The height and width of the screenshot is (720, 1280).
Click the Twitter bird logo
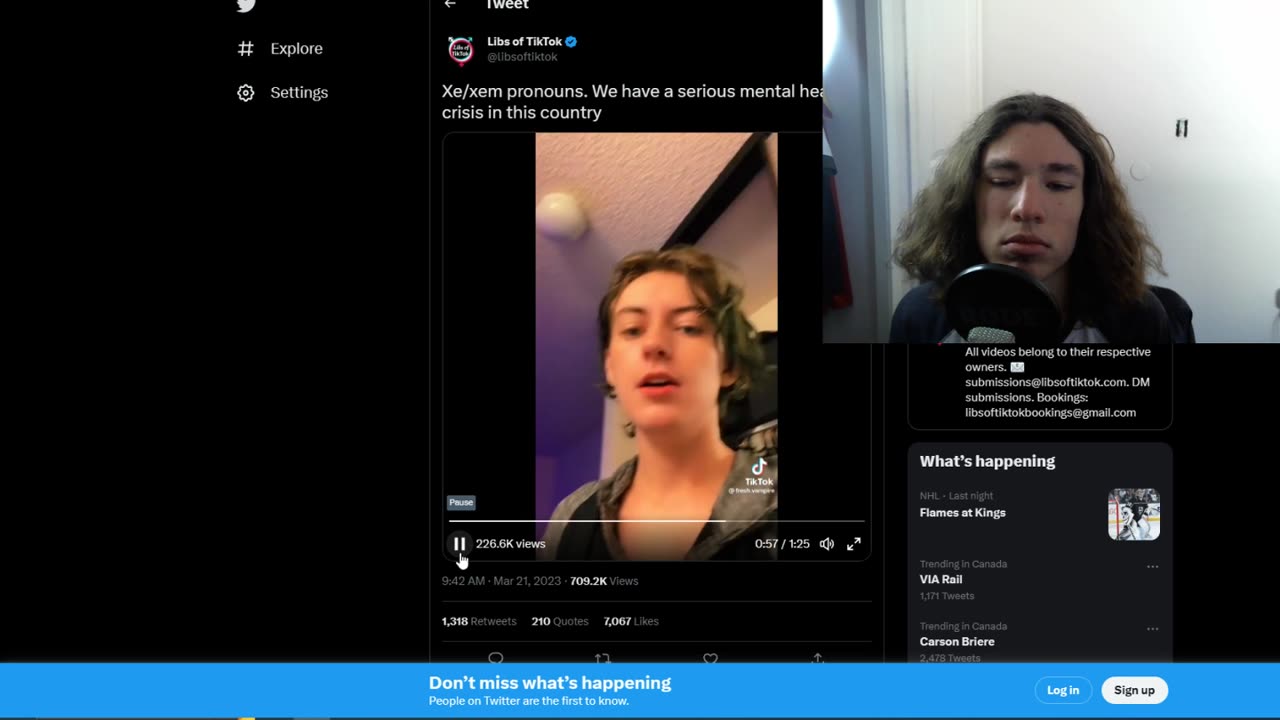tap(246, 6)
